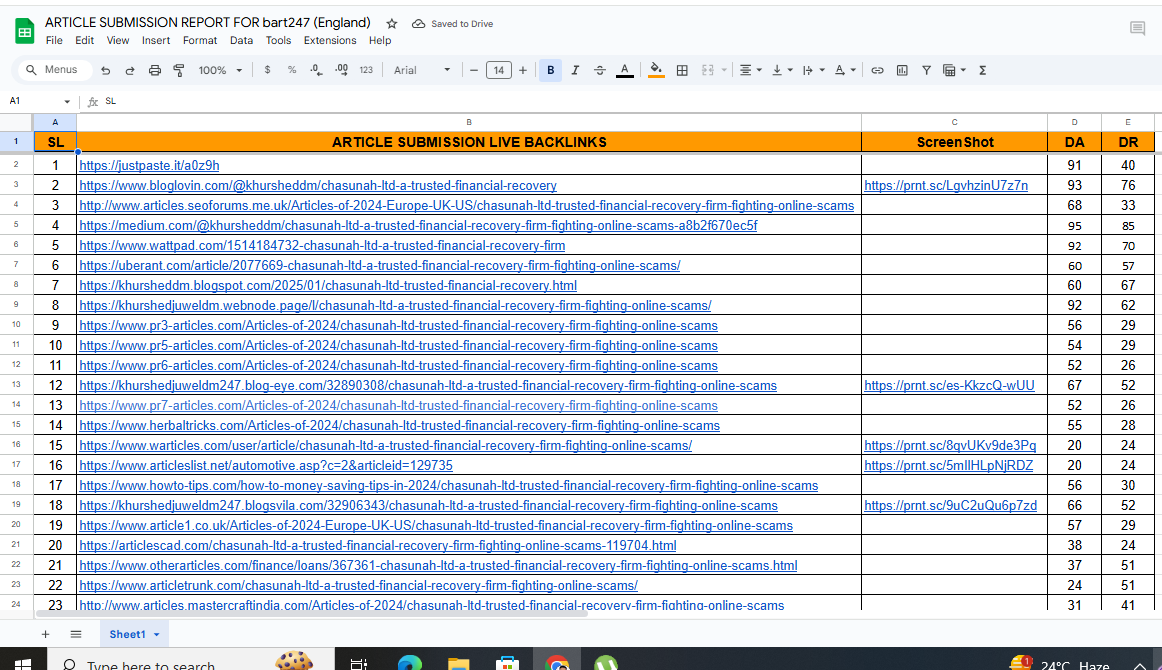Apply a border using the Borders icon
1162x670 pixels.
(682, 70)
